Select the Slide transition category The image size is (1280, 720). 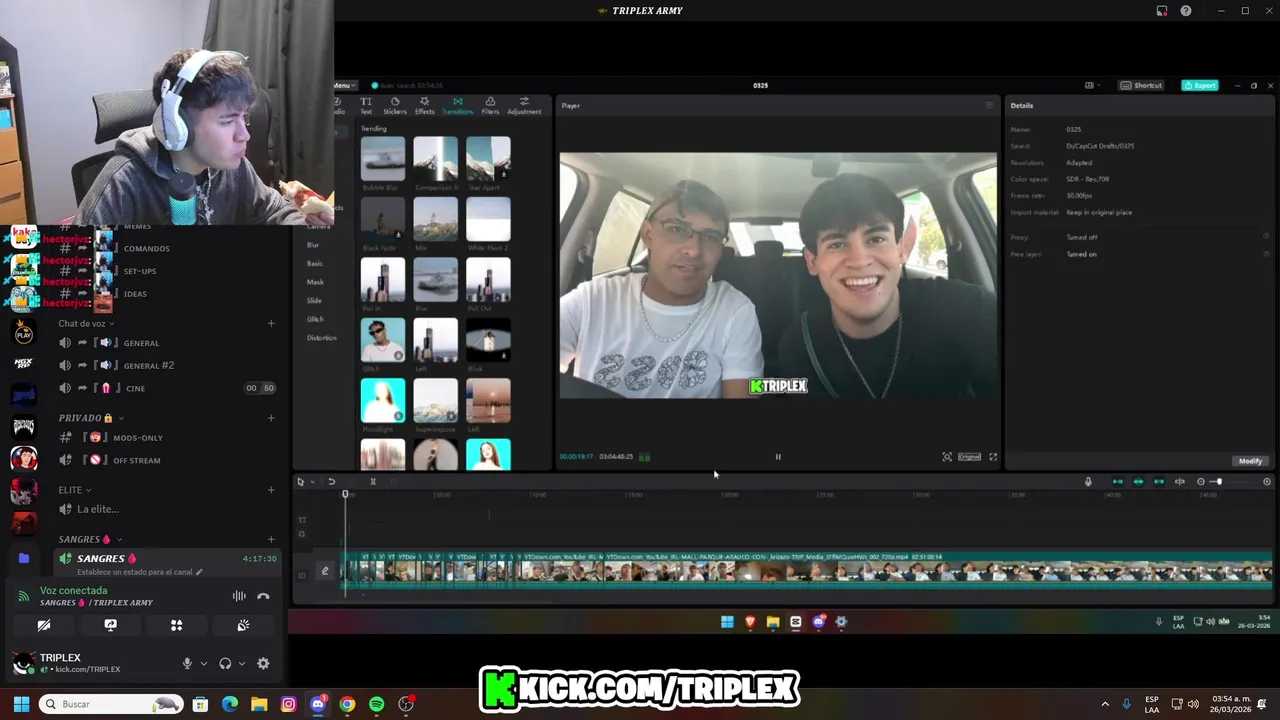314,300
